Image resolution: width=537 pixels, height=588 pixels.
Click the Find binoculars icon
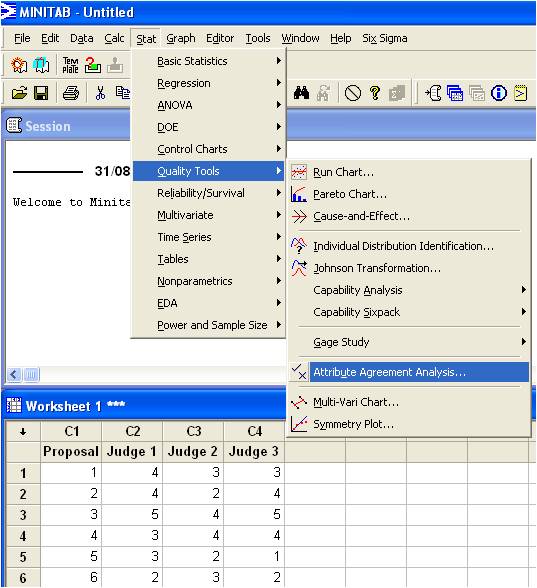(301, 93)
